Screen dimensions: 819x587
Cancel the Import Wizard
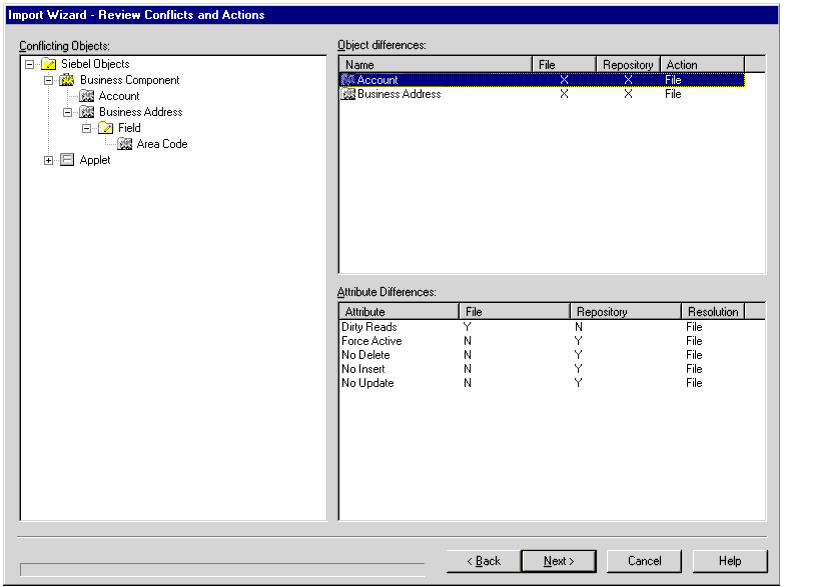pyautogui.click(x=645, y=561)
